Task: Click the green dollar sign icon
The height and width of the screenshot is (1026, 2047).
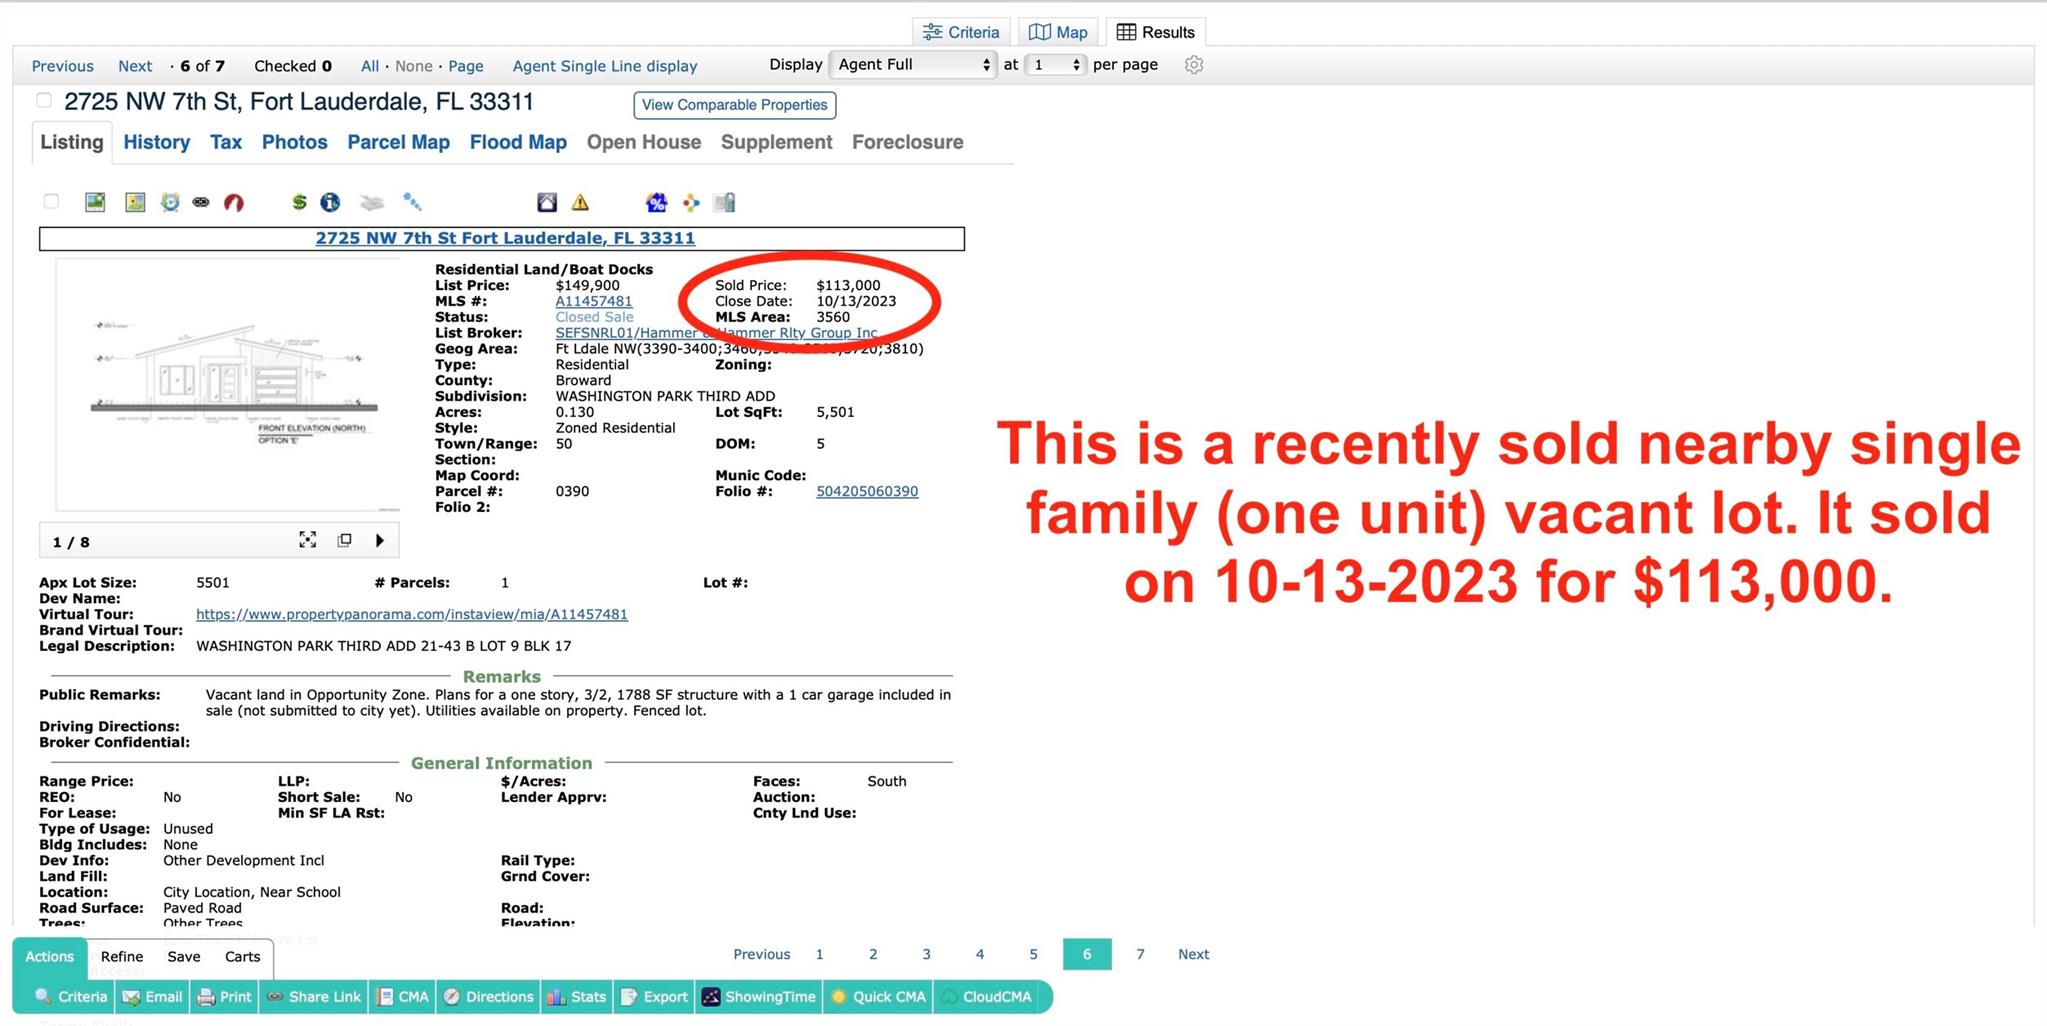Action: coord(298,203)
